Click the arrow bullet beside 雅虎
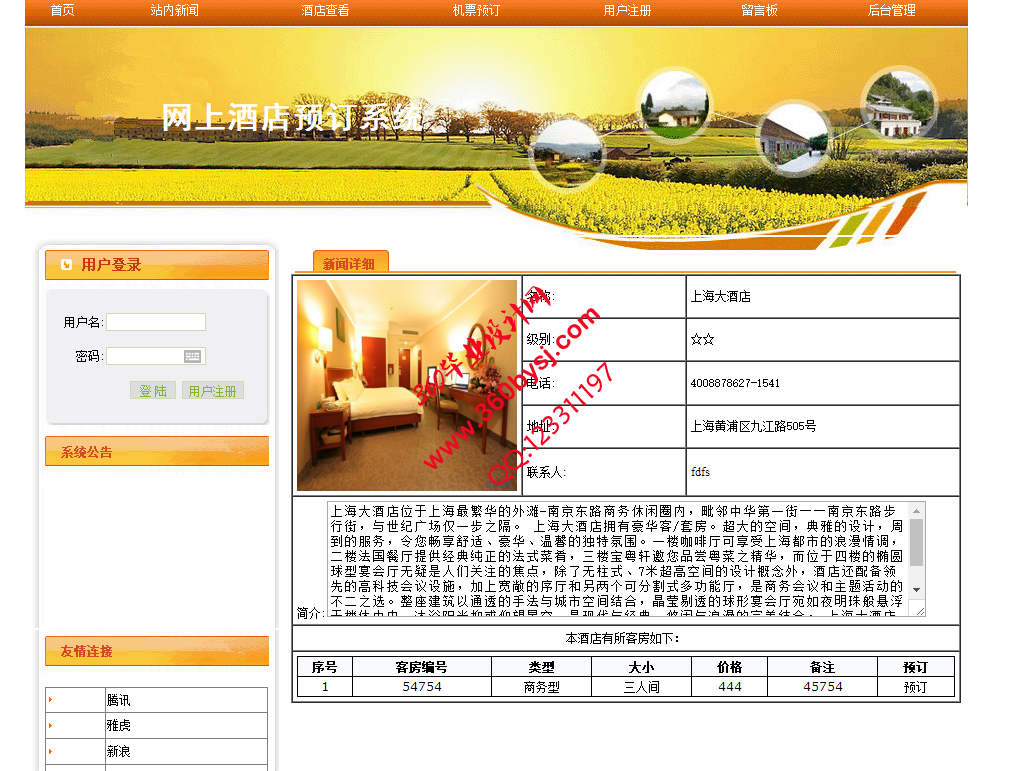 tap(50, 725)
